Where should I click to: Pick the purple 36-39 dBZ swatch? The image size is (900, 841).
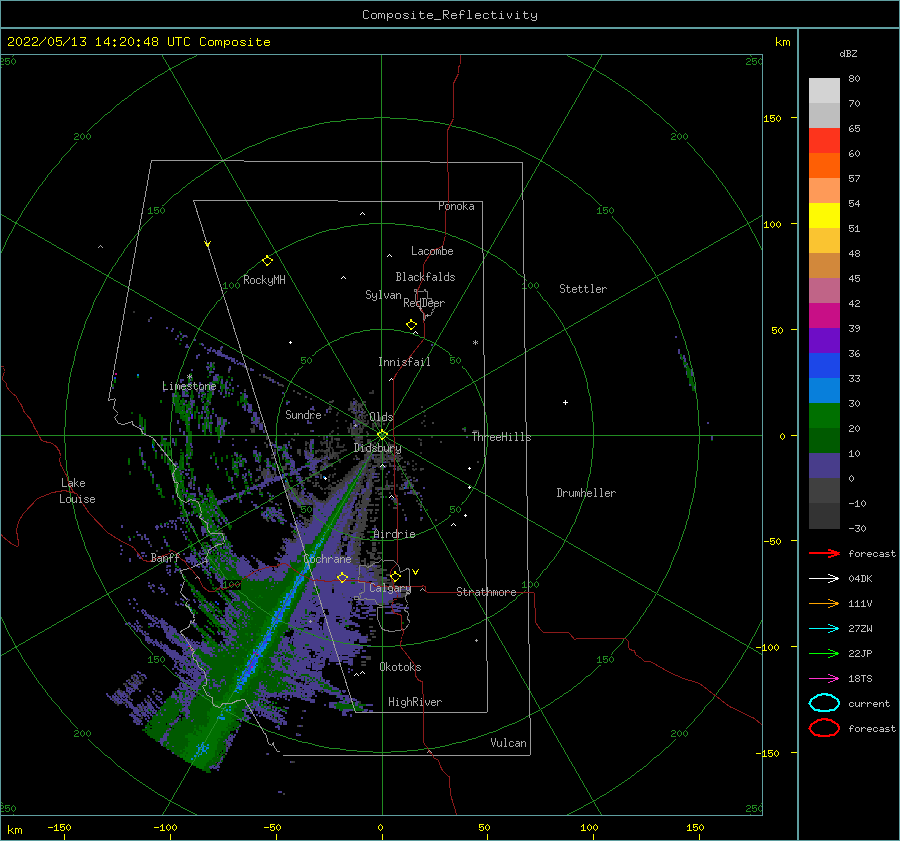click(x=824, y=341)
